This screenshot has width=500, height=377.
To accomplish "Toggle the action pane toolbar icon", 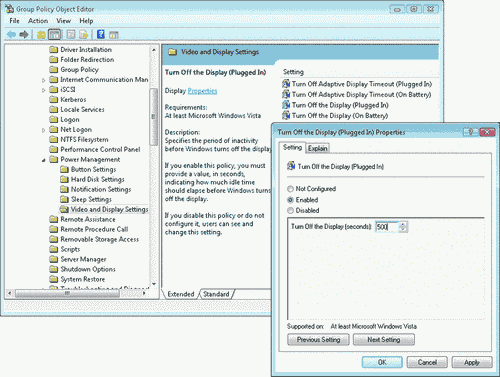I will click(114, 34).
